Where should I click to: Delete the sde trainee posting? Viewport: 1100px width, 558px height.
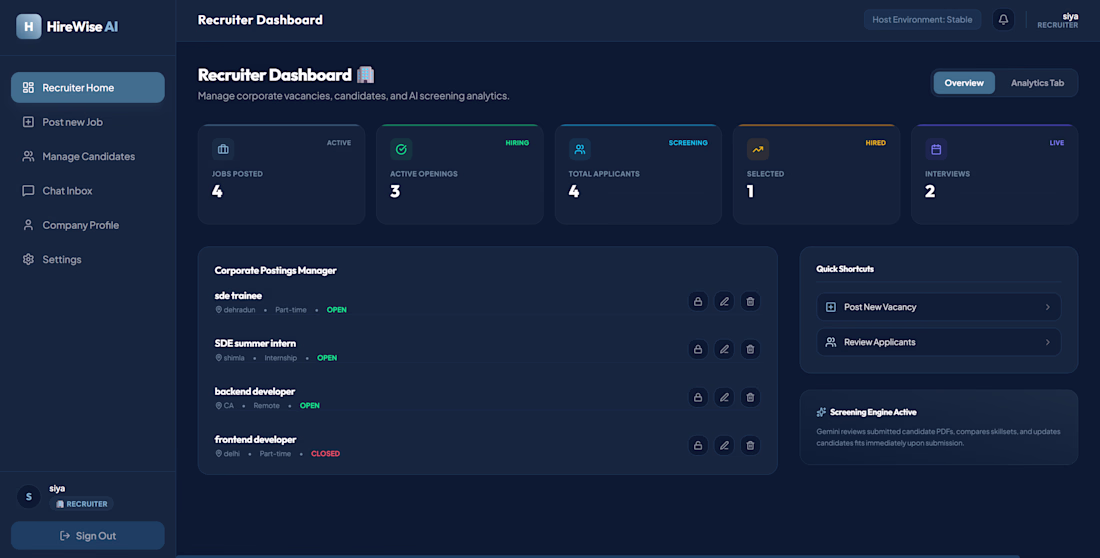pos(750,301)
